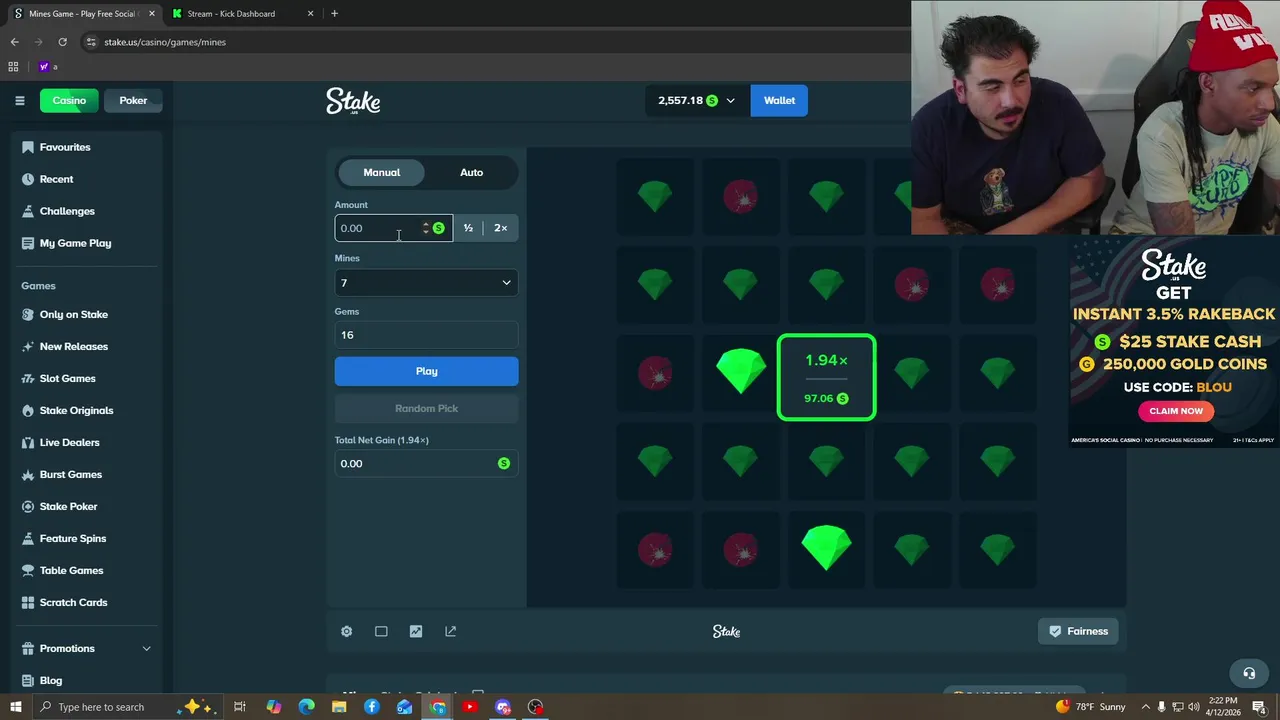
Task: Open Feature Spins category
Action: (x=72, y=538)
